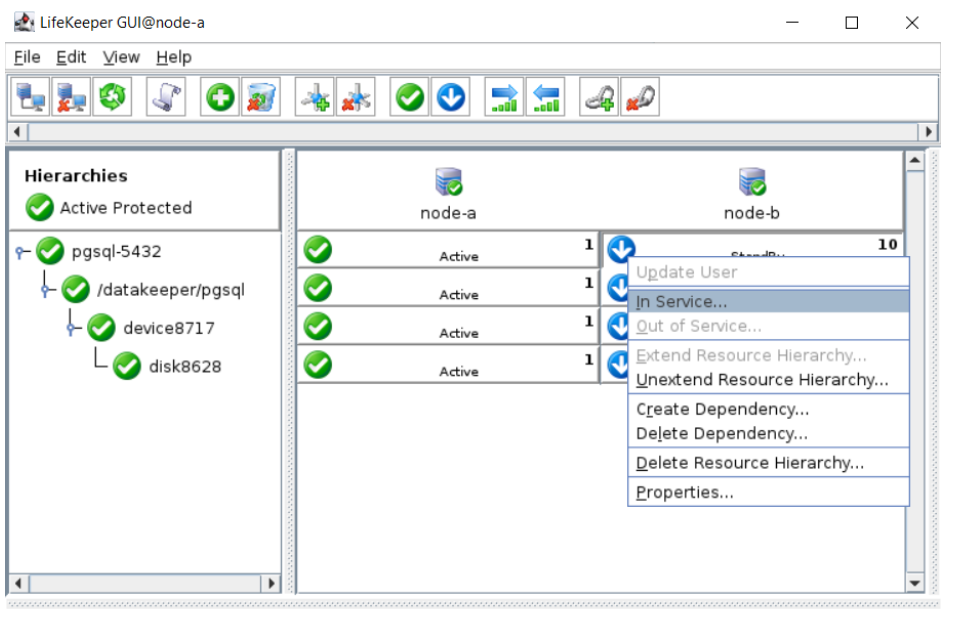Choose Properties... from context menu
Screen dimensions: 959x618
(x=768, y=492)
